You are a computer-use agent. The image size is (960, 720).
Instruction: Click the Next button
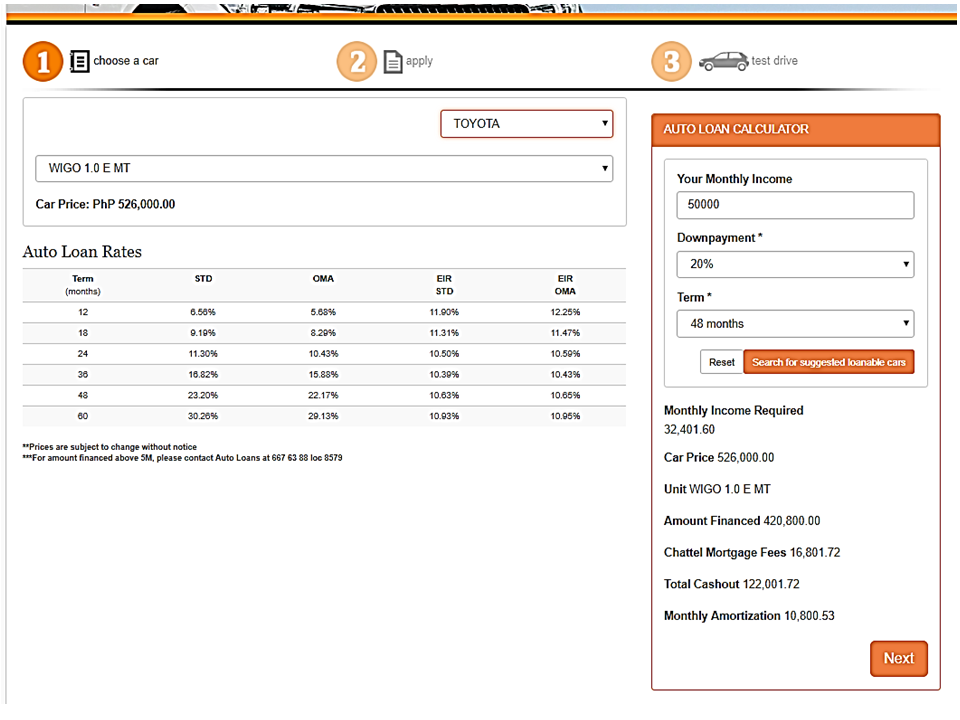899,658
